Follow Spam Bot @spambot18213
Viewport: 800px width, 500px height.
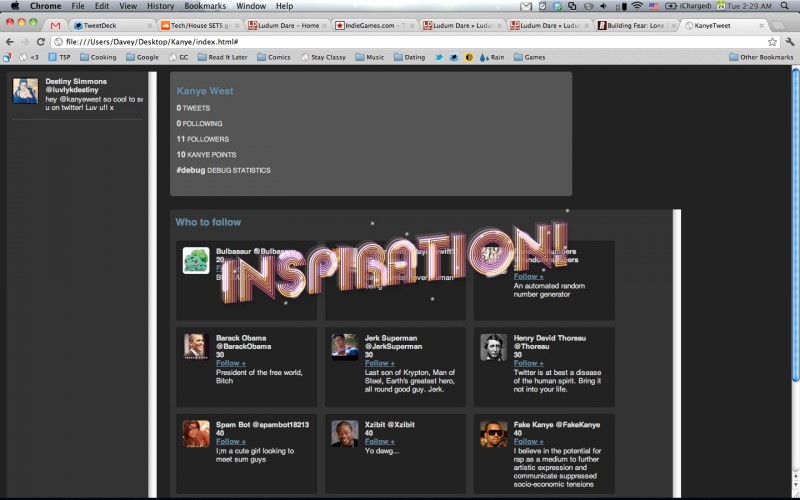(231, 441)
